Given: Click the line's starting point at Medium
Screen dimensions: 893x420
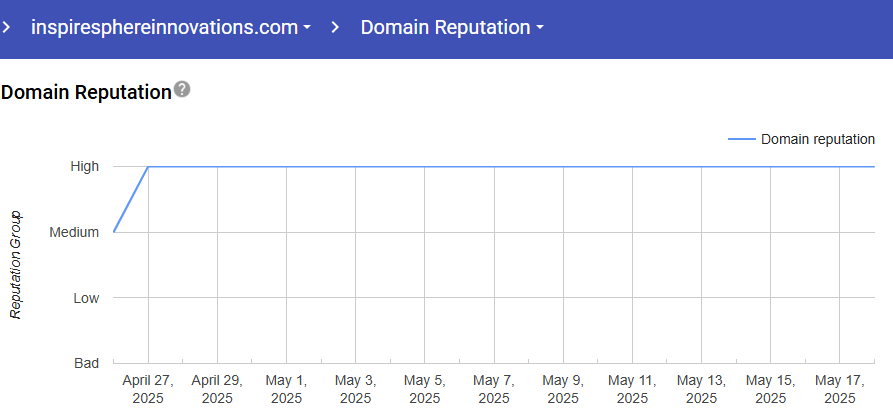Looking at the screenshot, I should pyautogui.click(x=115, y=231).
